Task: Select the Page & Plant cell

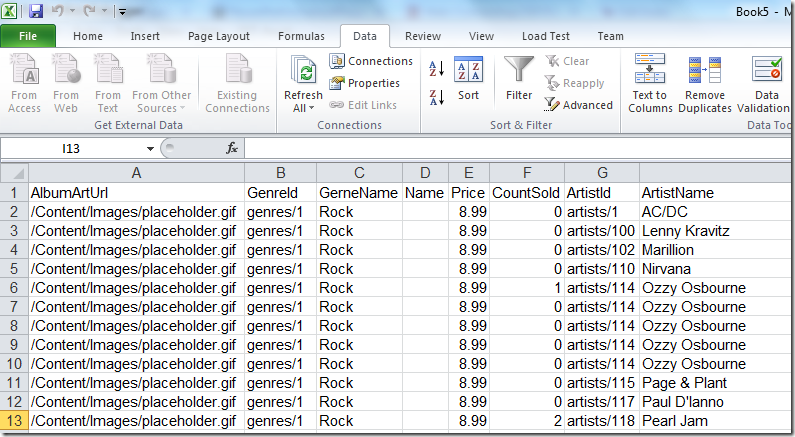Action: pyautogui.click(x=715, y=383)
